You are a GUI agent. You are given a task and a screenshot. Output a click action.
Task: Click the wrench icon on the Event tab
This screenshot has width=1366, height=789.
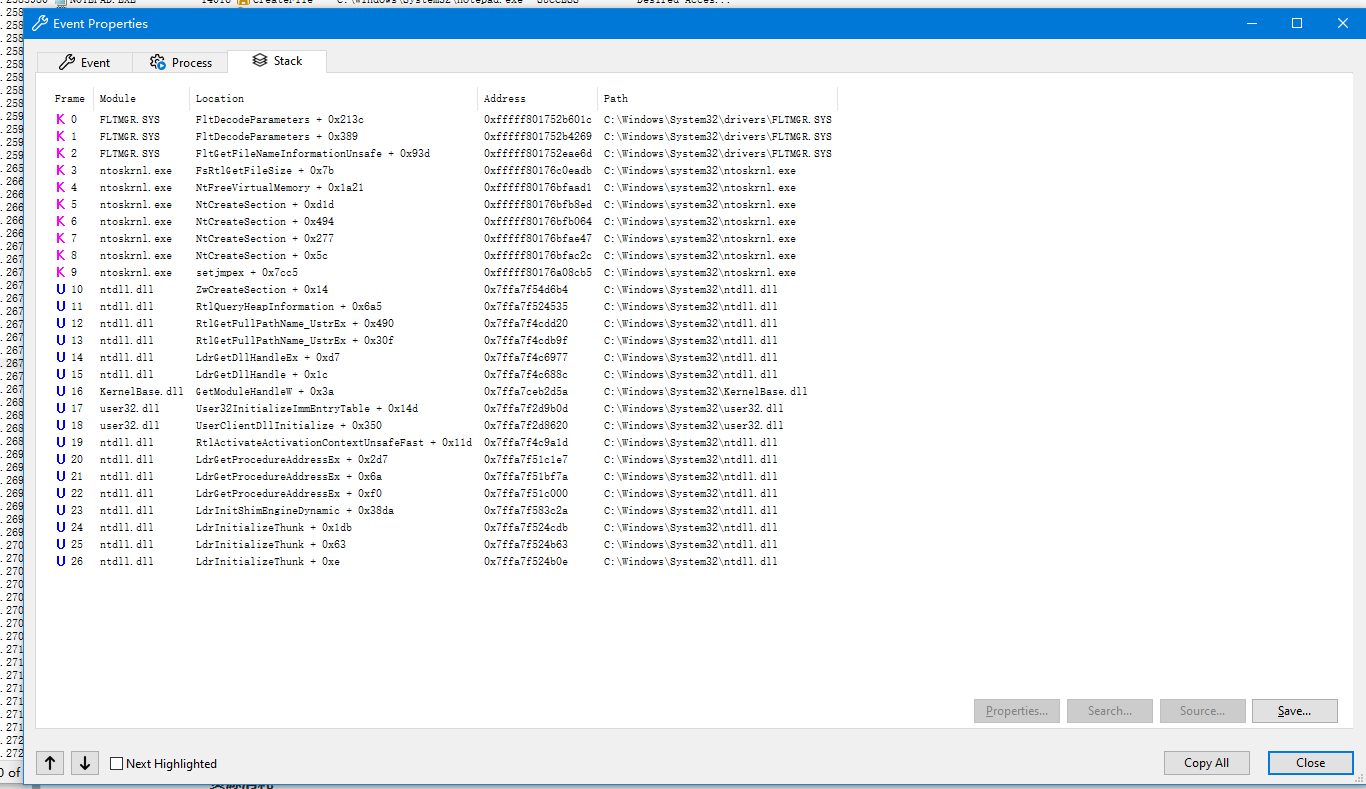point(67,62)
